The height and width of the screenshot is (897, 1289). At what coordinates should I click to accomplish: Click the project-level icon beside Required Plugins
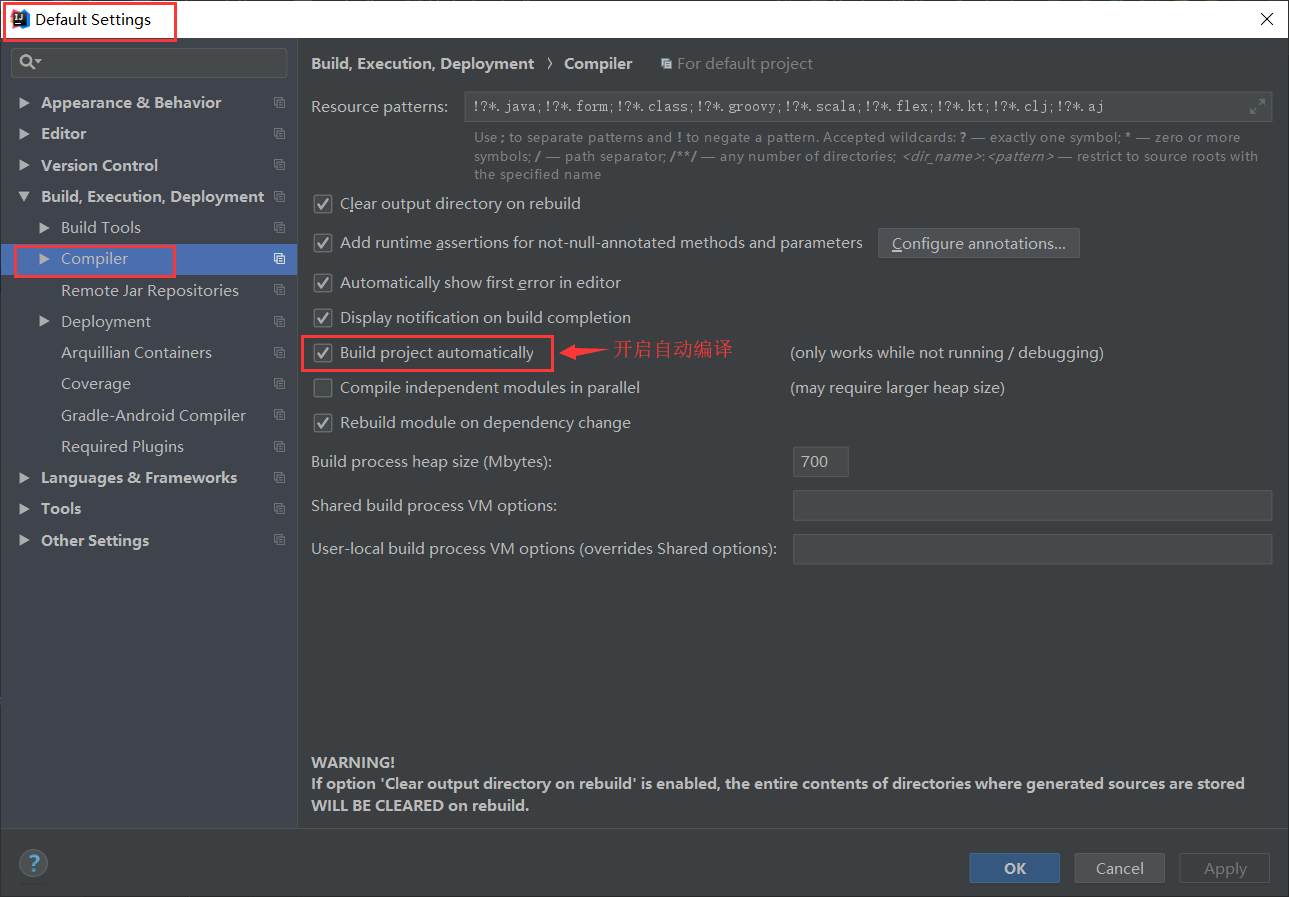(279, 447)
